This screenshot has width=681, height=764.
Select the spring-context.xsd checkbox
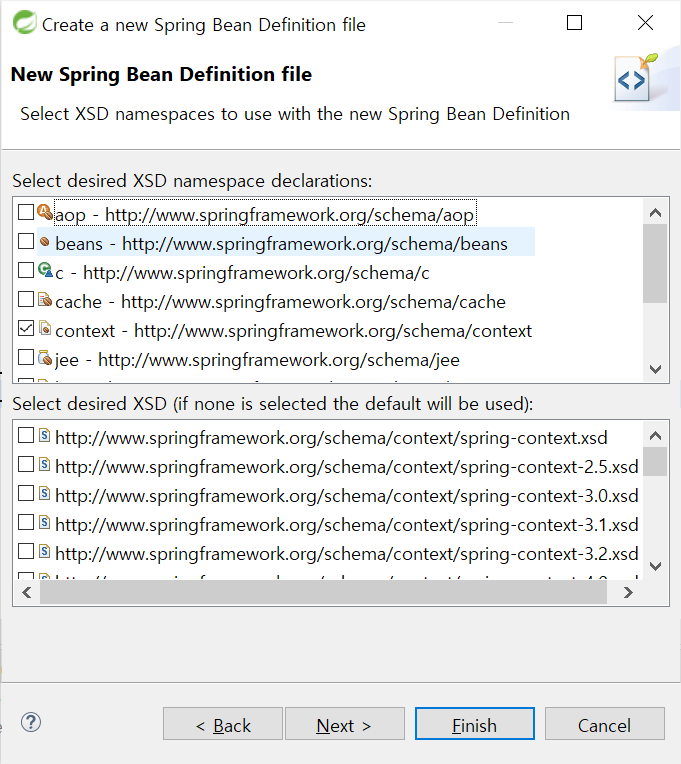tap(26, 435)
